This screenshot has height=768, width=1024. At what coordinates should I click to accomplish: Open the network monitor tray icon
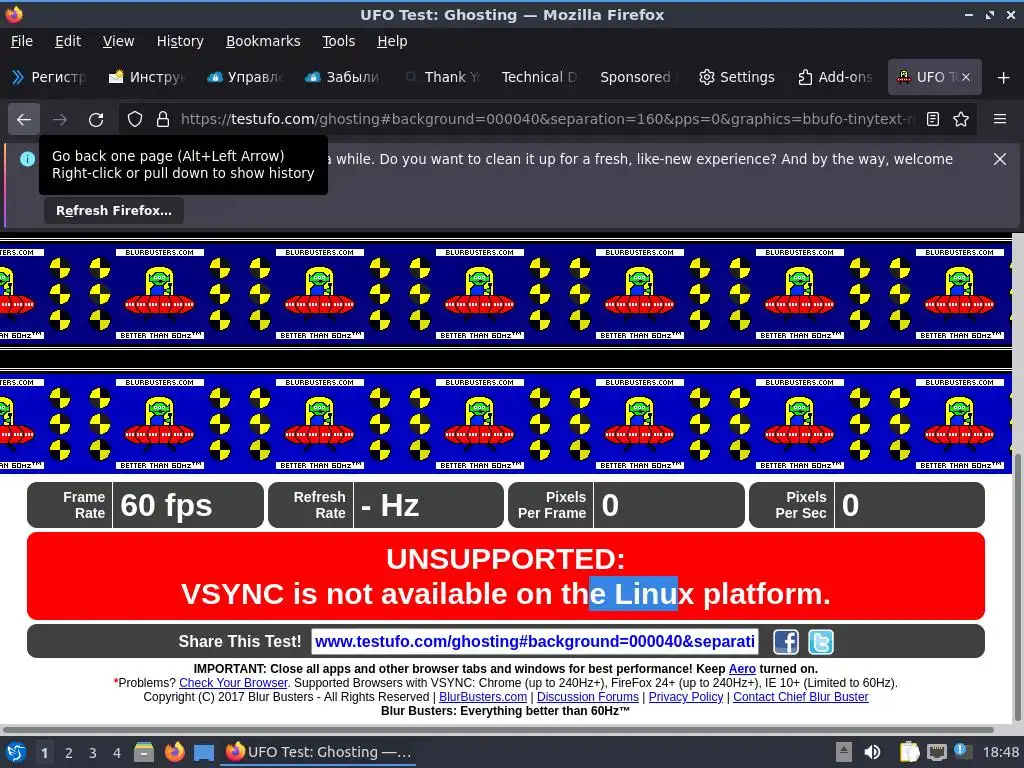tap(936, 752)
